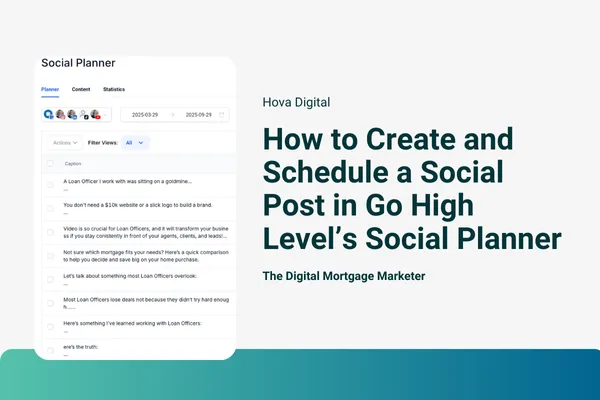Select the YouTube-badged account avatar
The height and width of the screenshot is (400, 600).
tap(95, 114)
